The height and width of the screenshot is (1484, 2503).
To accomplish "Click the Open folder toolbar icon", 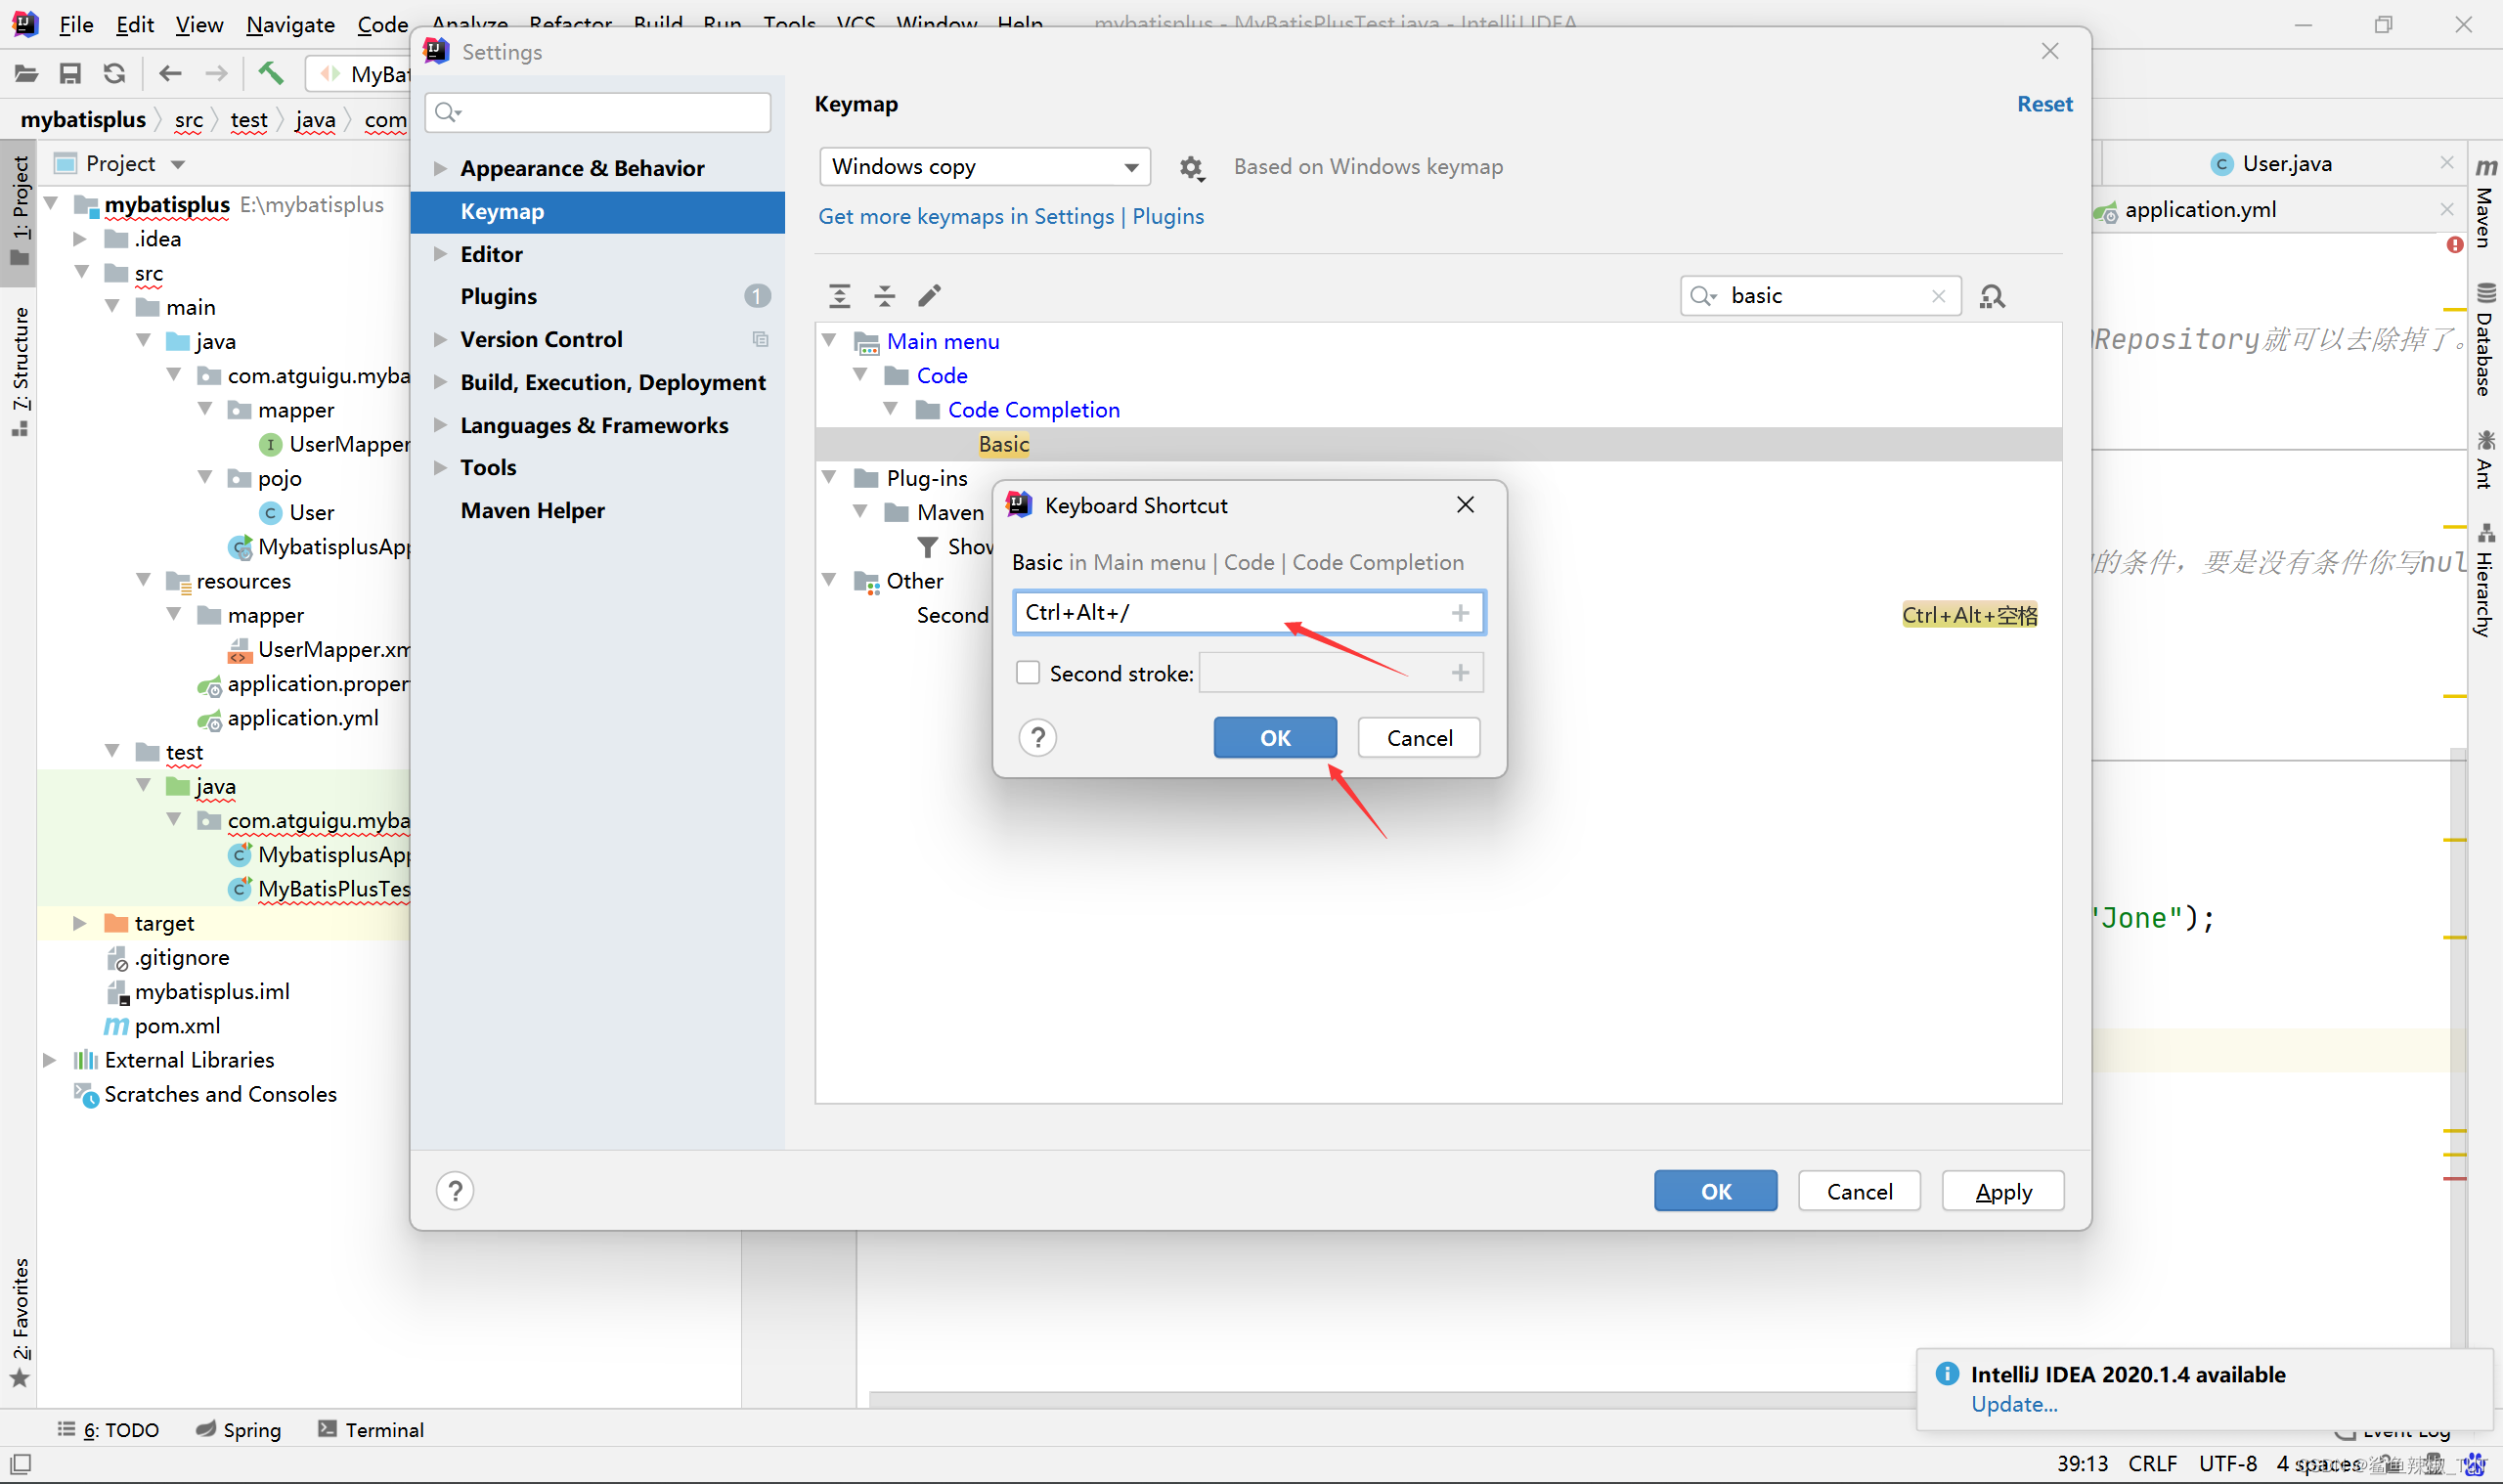I will pos(26,73).
